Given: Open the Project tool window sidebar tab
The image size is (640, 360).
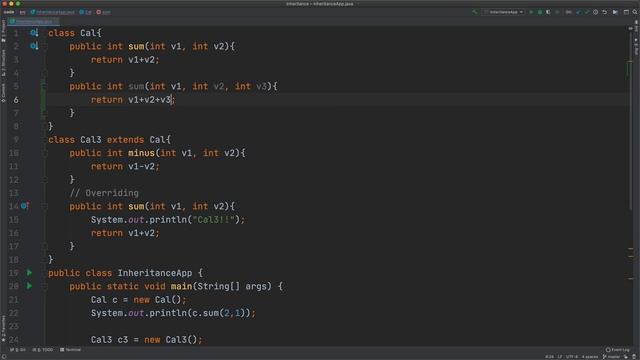Looking at the screenshot, I should pos(3,31).
